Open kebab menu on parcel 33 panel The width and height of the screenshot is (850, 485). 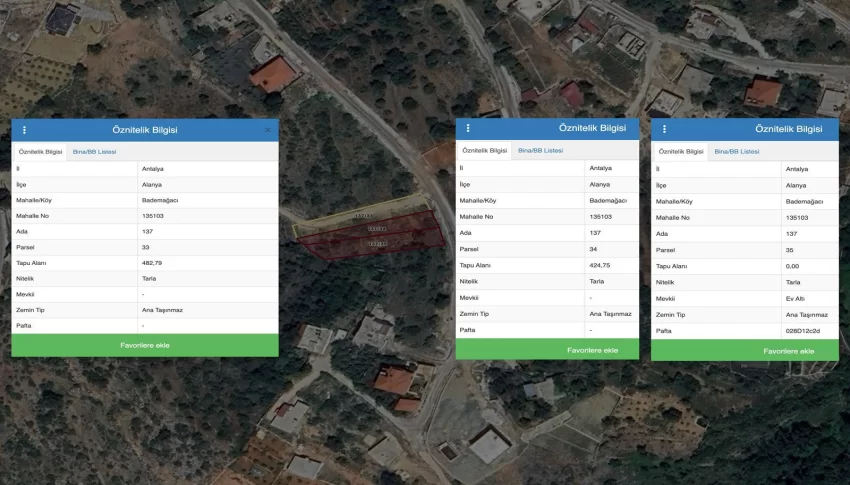coord(24,130)
